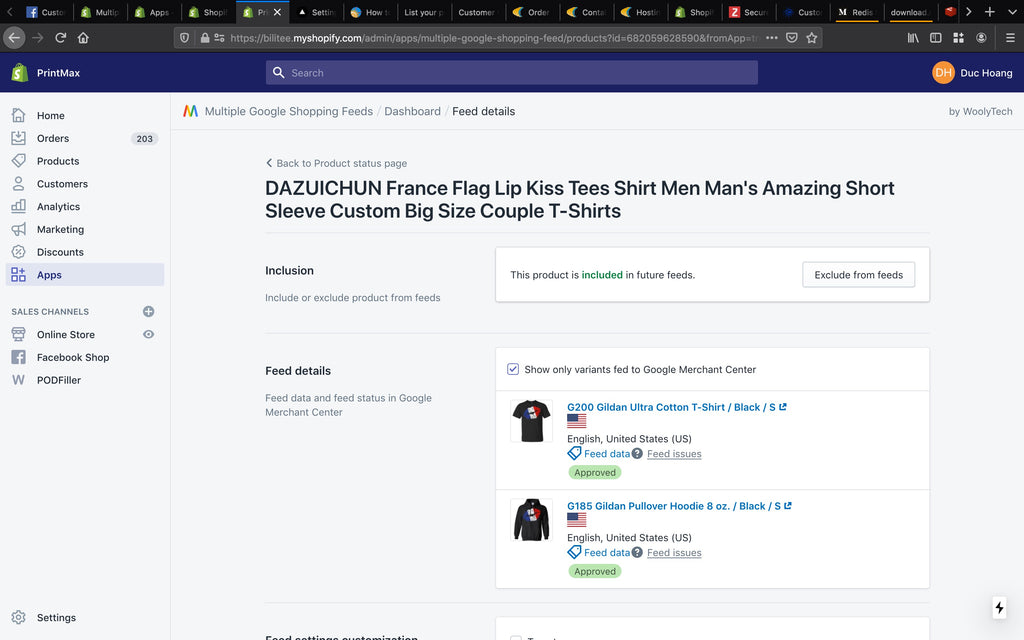Open the browser Library icon
Screen dimensions: 1024x640
point(913,38)
